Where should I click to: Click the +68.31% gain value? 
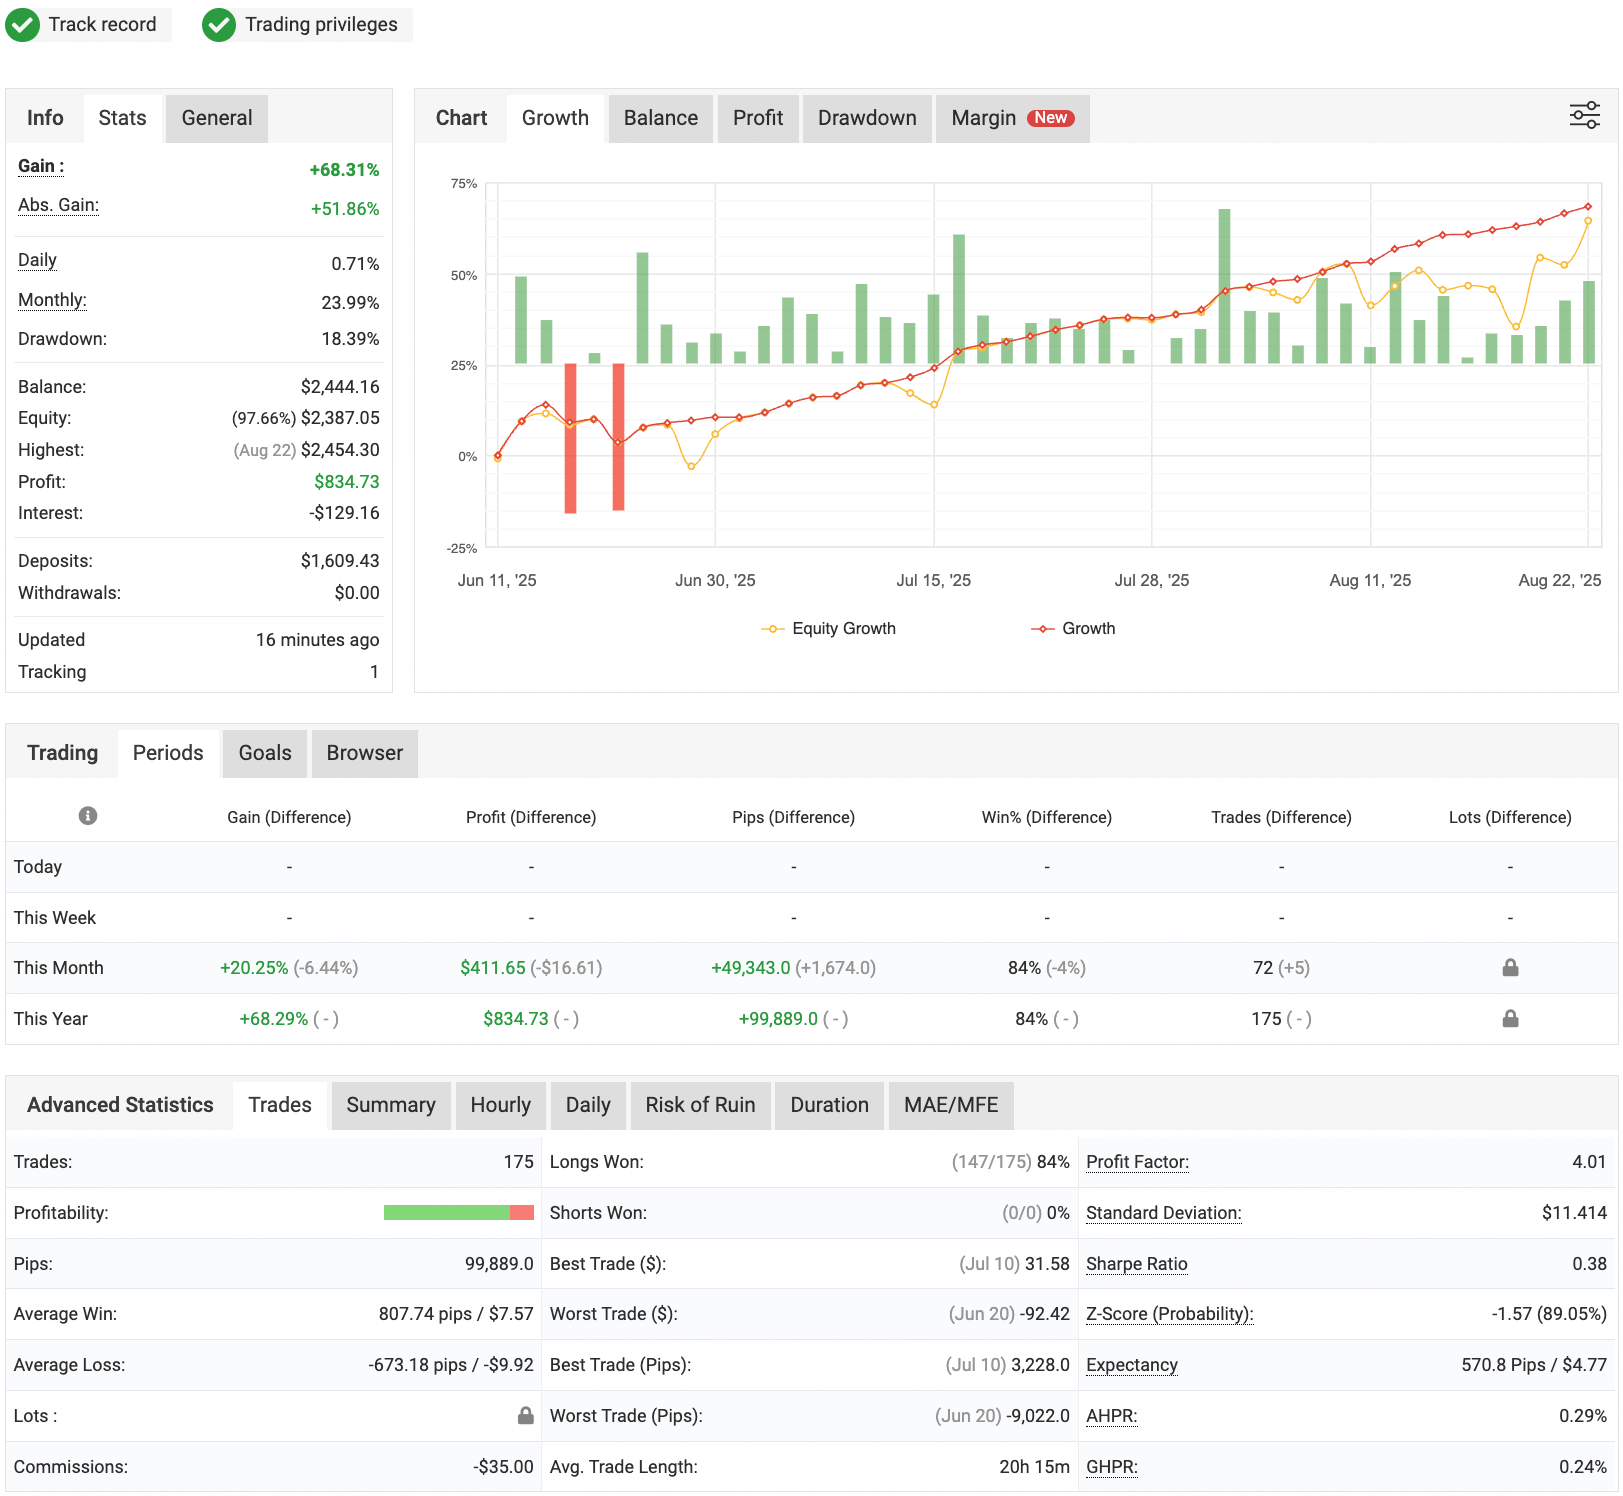(x=344, y=170)
